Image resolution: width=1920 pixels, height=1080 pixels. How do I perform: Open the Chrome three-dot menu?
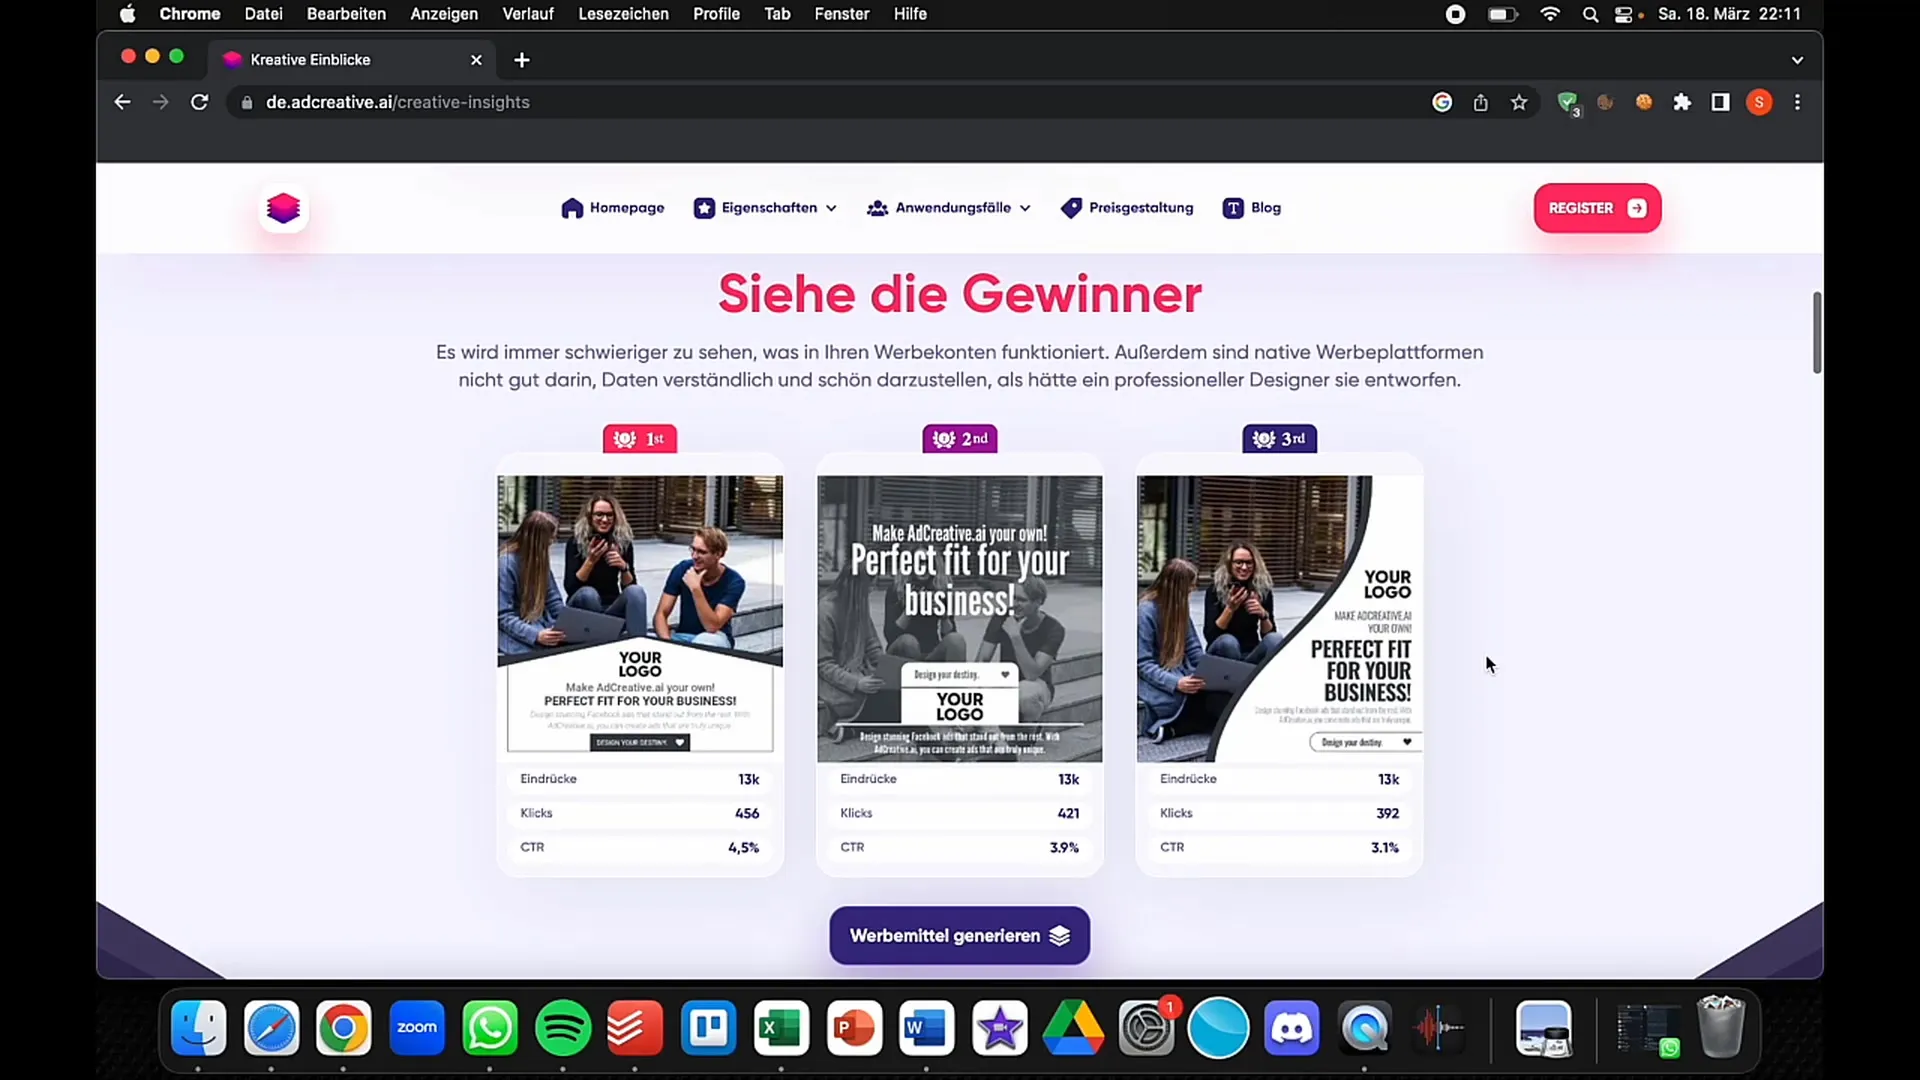click(x=1797, y=102)
